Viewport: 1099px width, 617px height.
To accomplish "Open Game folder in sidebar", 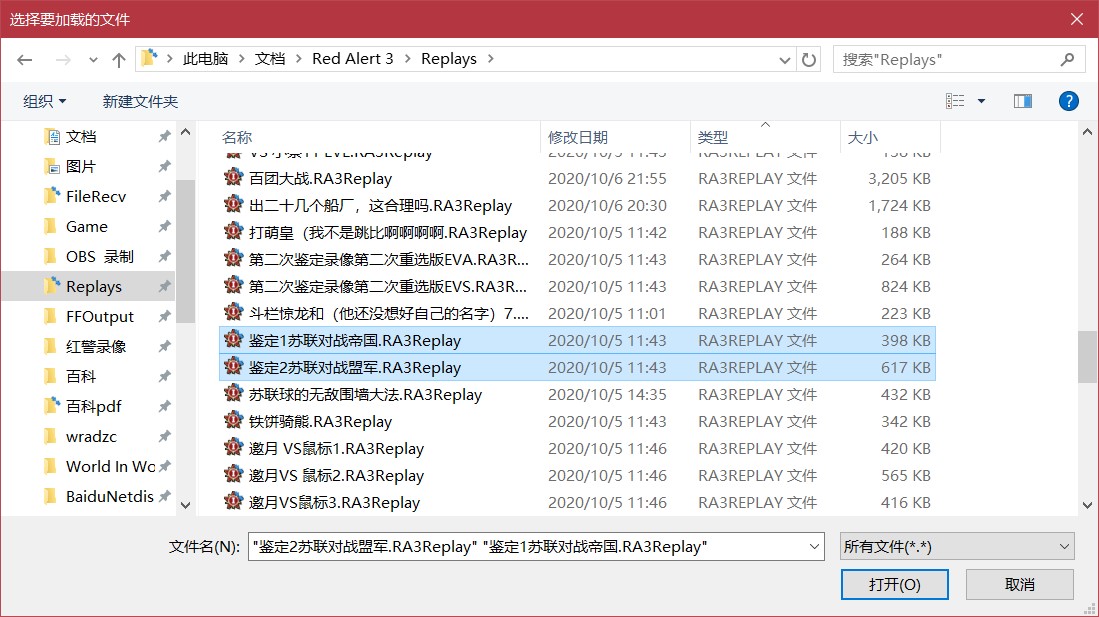I will 86,226.
